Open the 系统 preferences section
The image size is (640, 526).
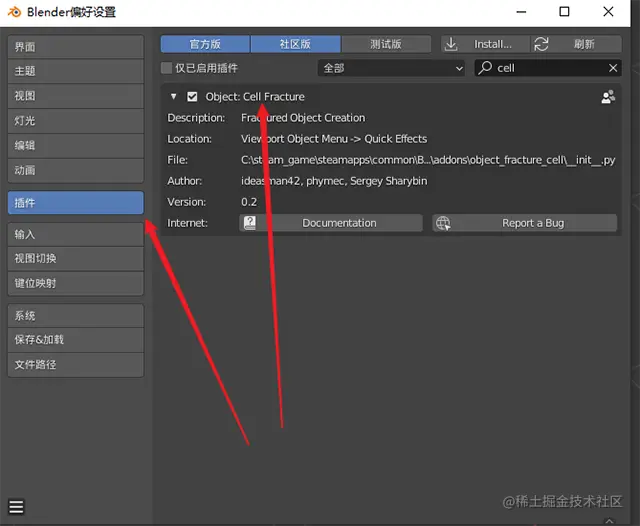click(76, 316)
